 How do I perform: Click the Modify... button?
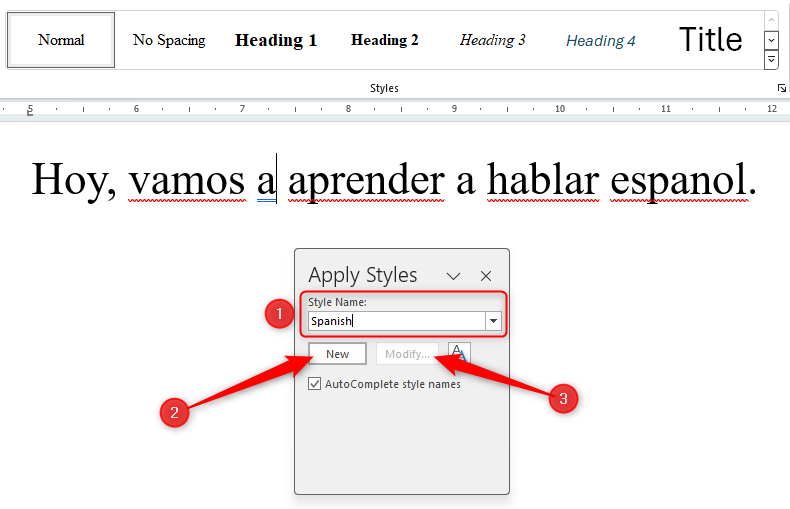tap(407, 354)
